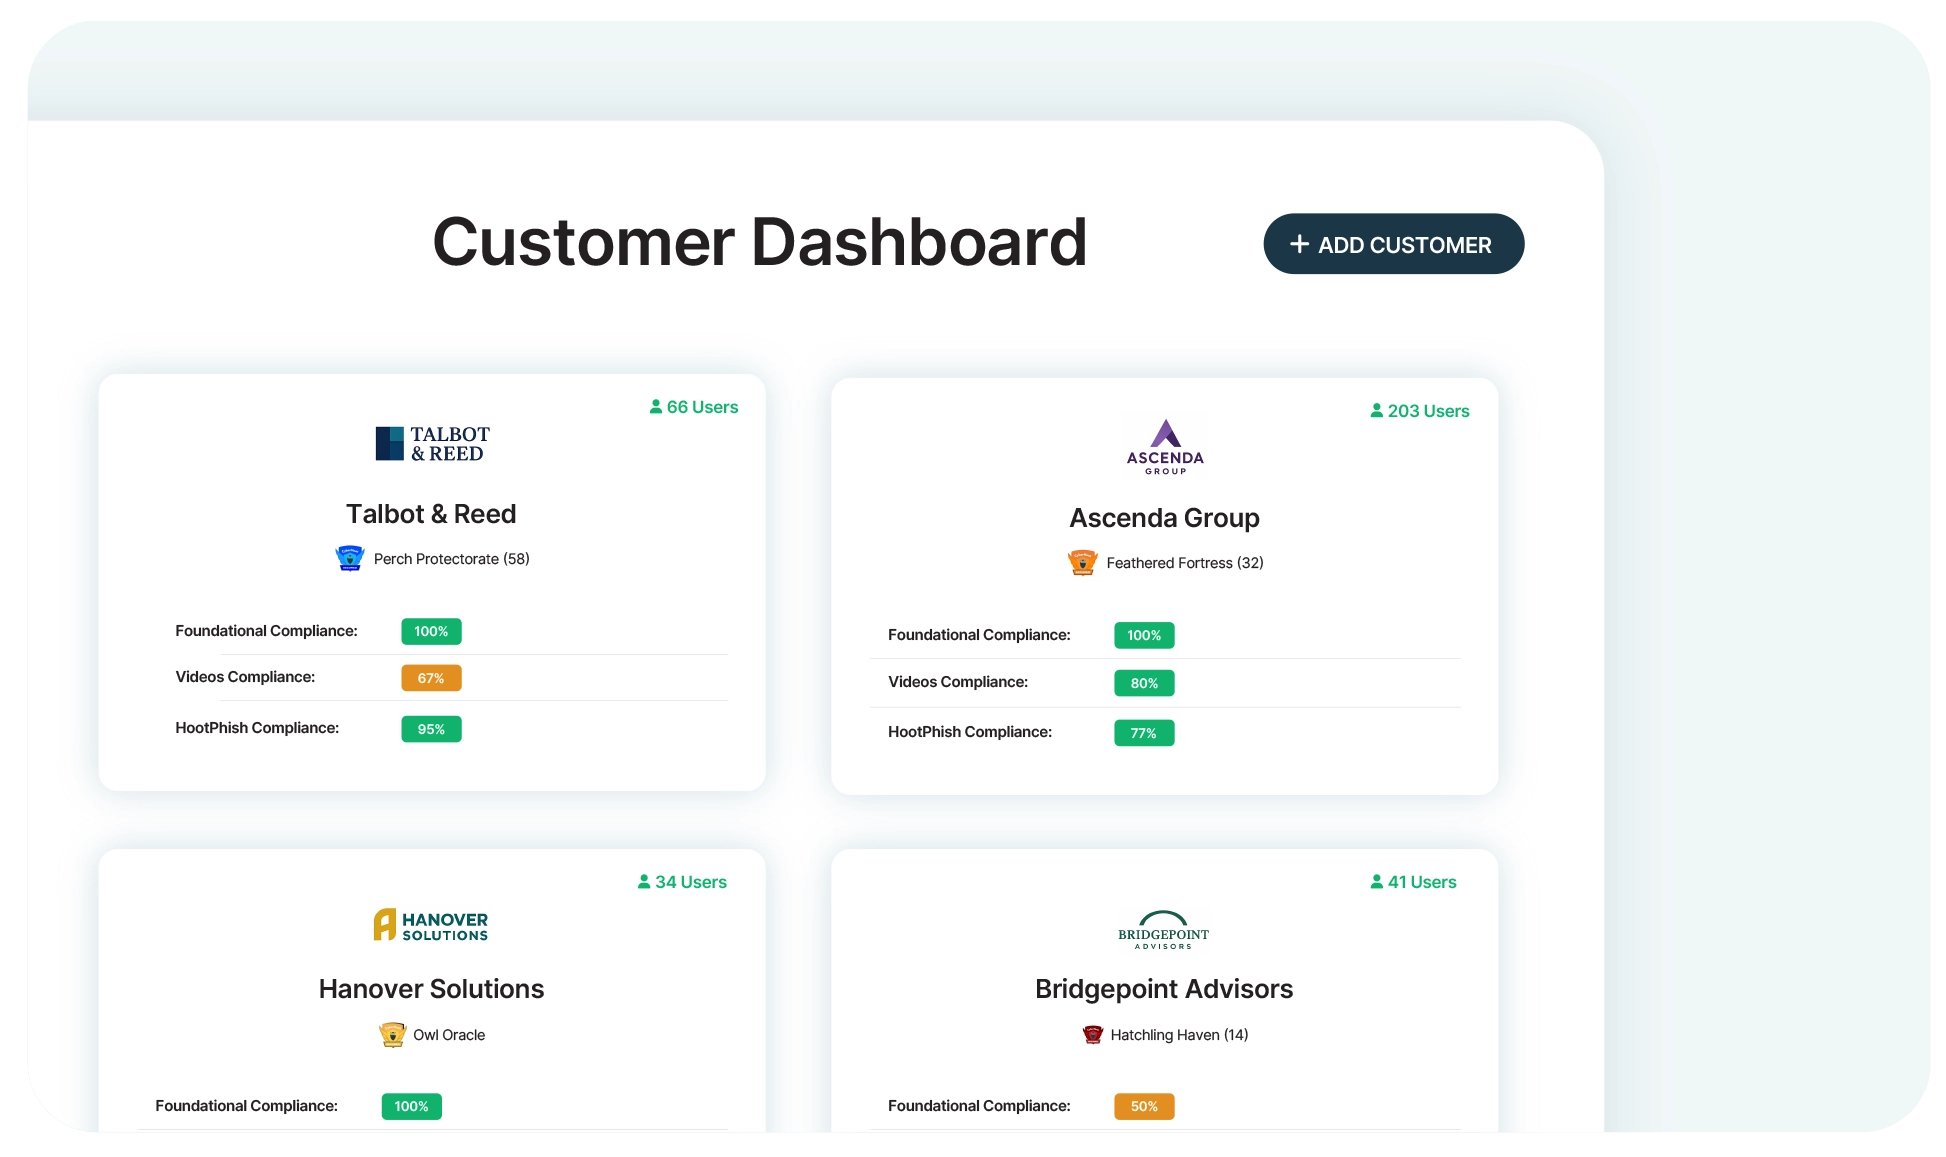Open the Hanover Solutions logo

pyautogui.click(x=431, y=925)
